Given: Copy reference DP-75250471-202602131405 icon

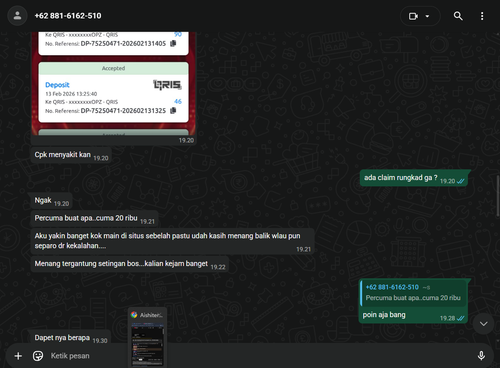Looking at the screenshot, I should tap(173, 43).
